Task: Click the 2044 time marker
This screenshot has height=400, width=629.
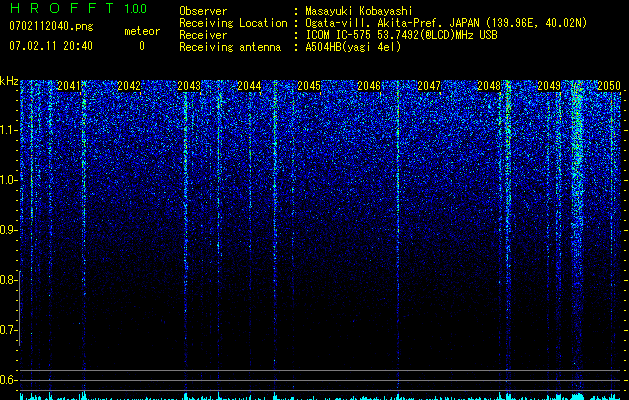Action: pyautogui.click(x=249, y=86)
